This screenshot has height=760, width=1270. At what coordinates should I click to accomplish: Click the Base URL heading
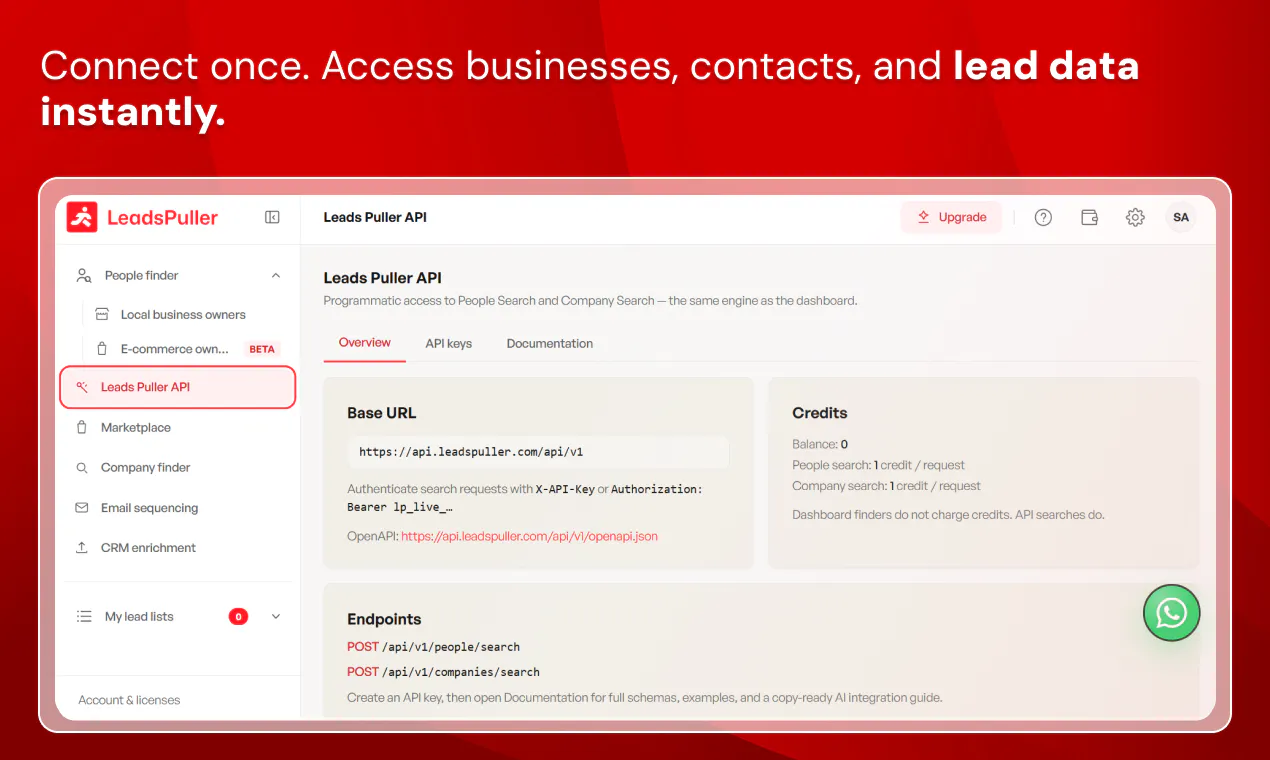point(381,413)
